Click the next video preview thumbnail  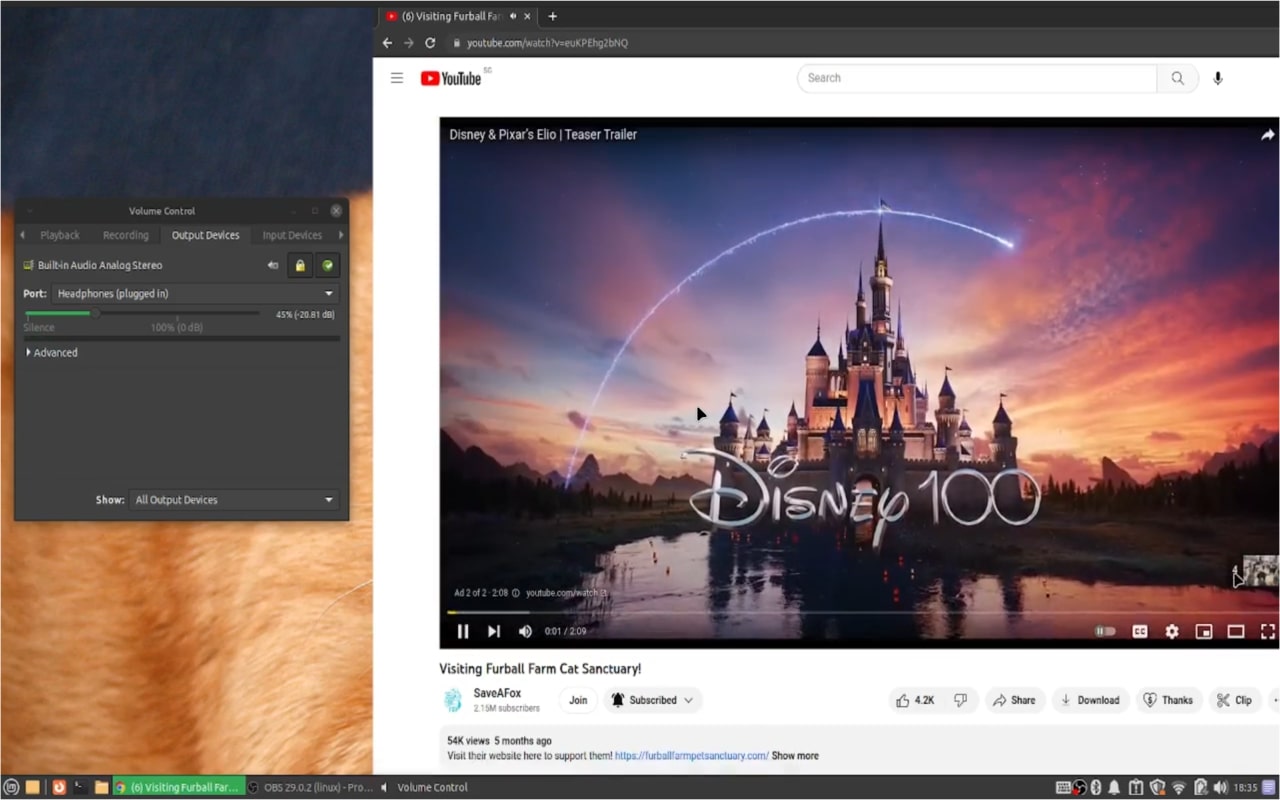coord(1260,571)
